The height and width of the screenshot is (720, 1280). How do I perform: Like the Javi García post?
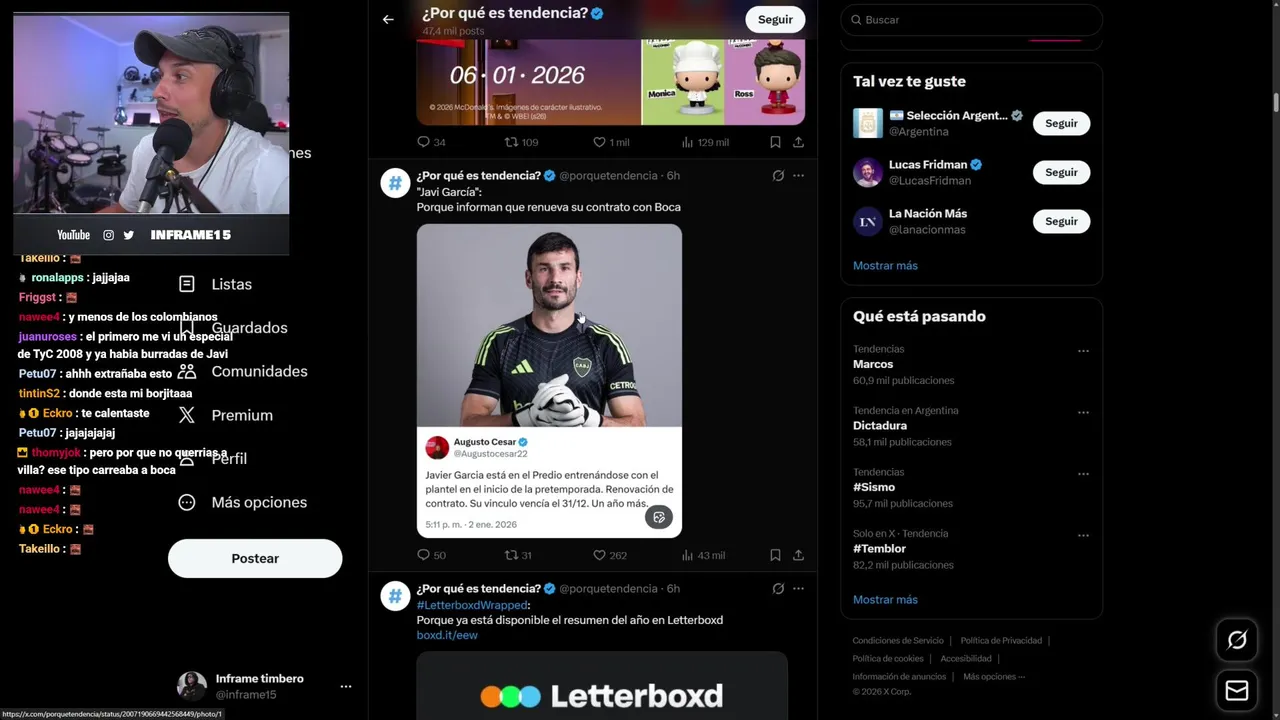[610, 555]
